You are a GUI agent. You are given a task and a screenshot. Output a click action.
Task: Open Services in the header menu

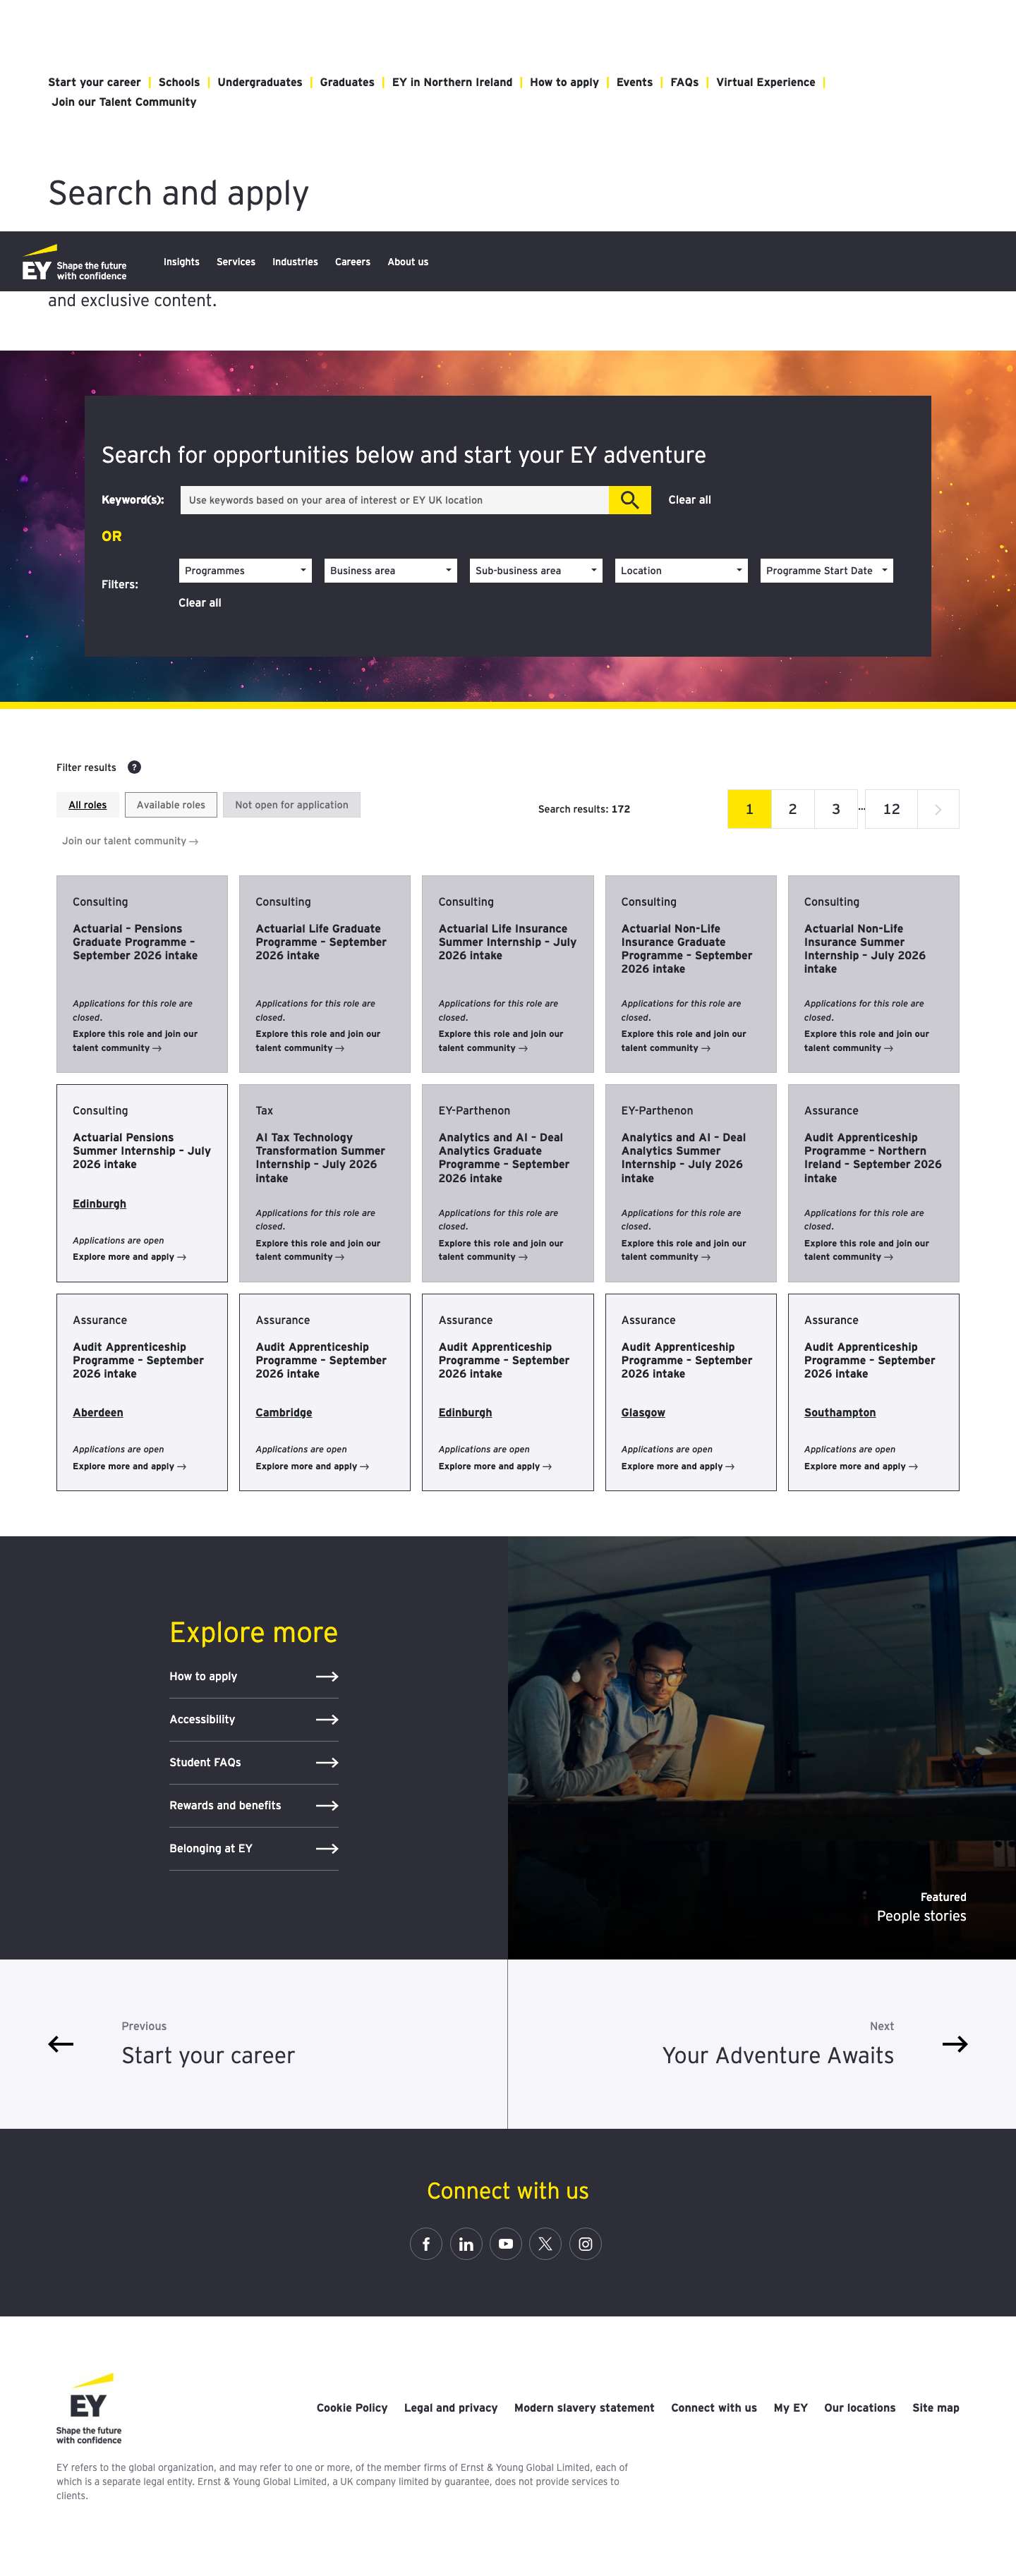click(x=236, y=262)
